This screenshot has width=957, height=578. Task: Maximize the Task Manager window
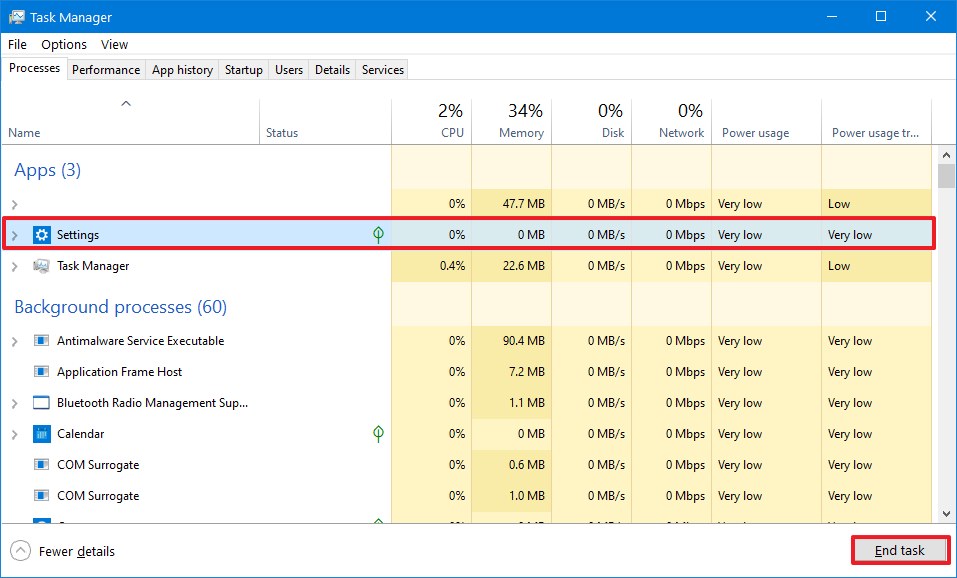(x=881, y=16)
